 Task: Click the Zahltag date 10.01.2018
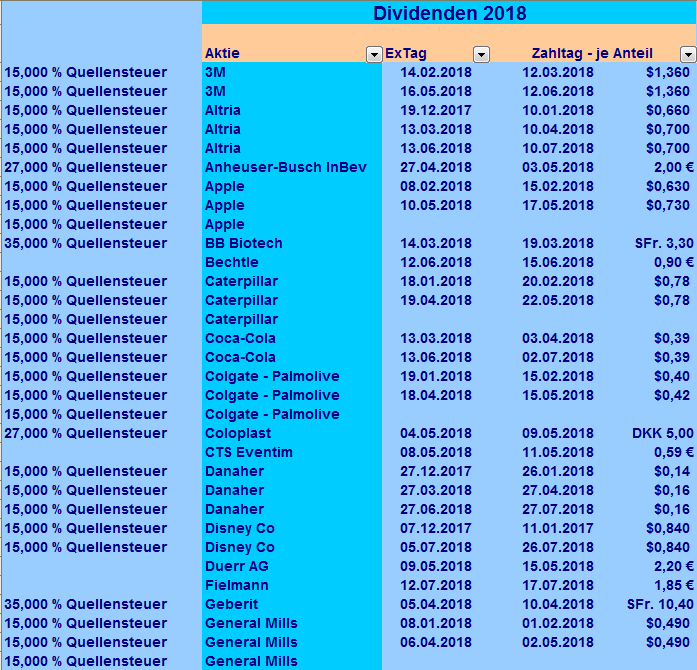(x=558, y=110)
